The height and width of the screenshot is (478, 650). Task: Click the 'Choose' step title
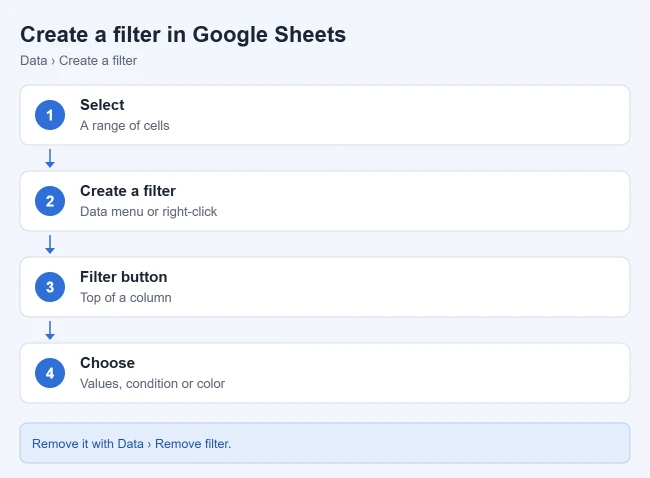pos(107,363)
